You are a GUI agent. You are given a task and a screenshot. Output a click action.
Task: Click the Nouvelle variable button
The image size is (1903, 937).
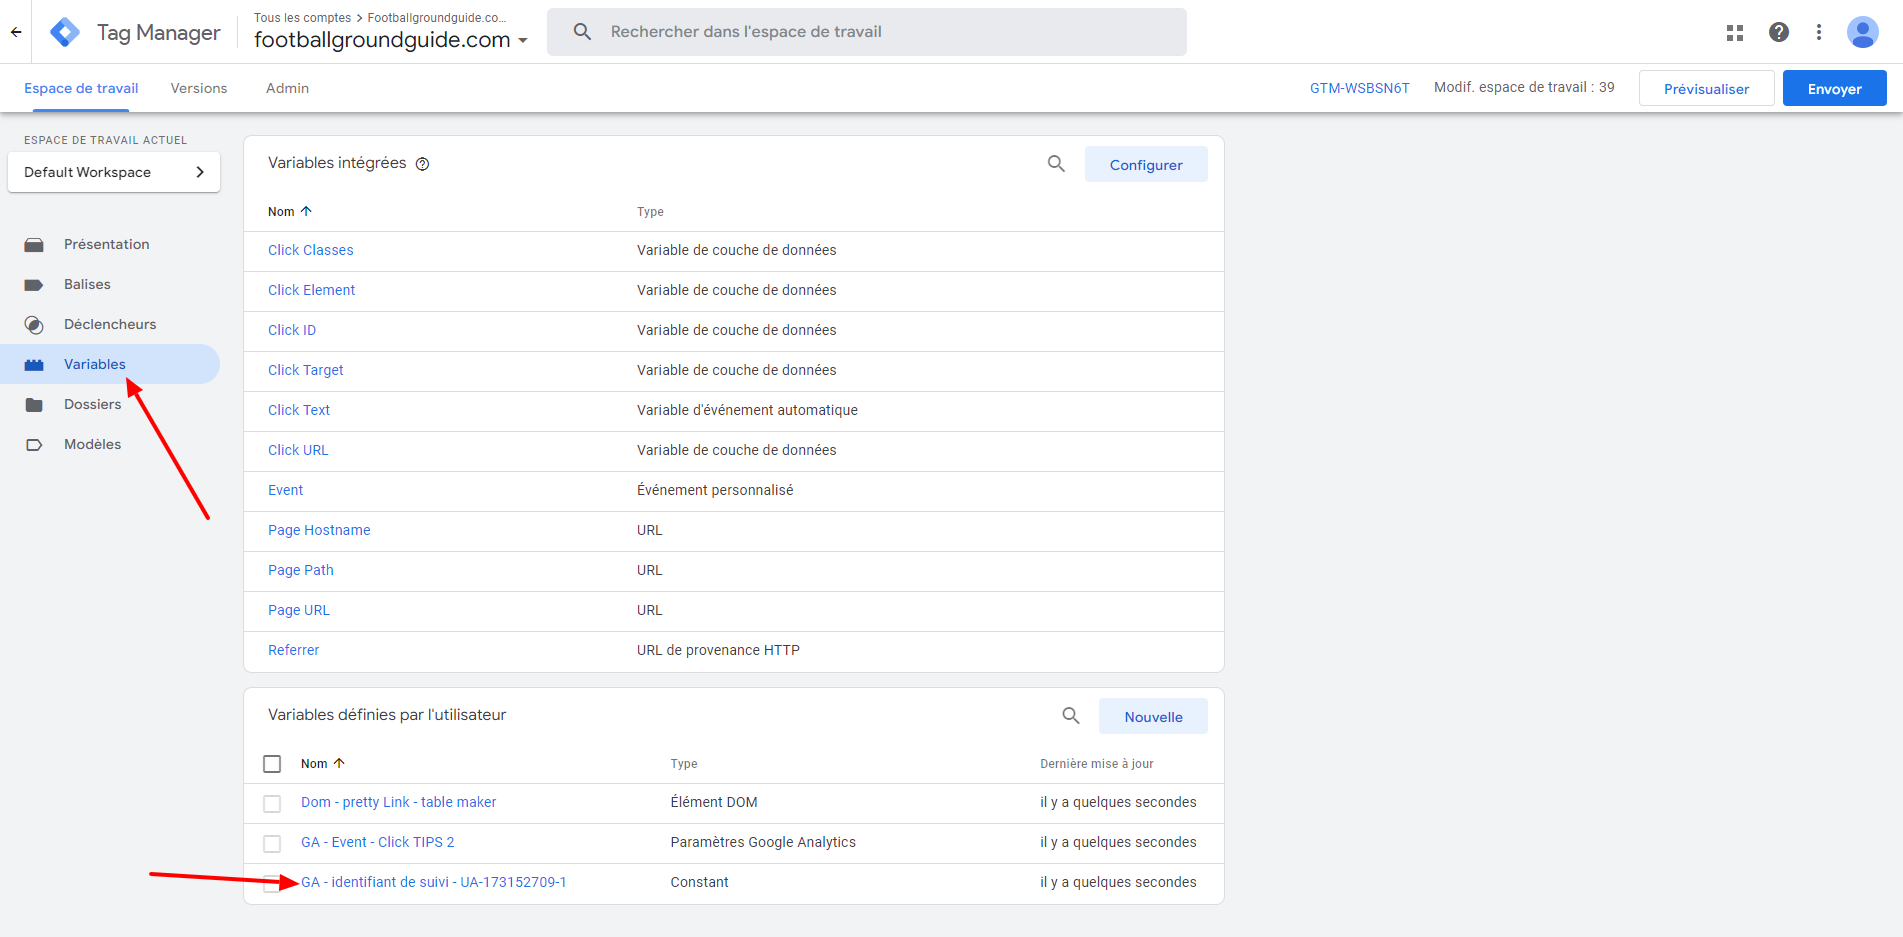(x=1153, y=717)
